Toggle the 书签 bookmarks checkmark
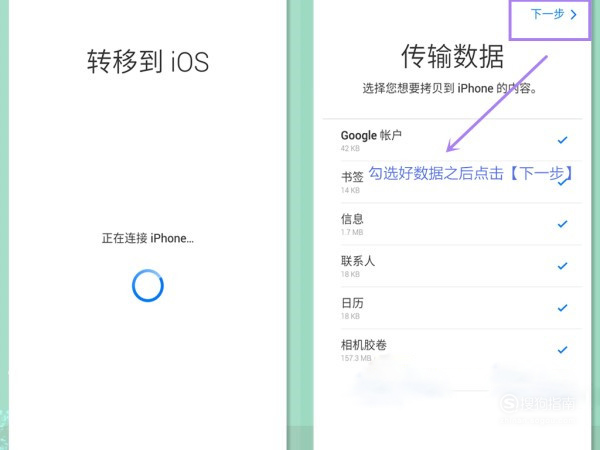Image resolution: width=600 pixels, height=450 pixels. point(562,182)
